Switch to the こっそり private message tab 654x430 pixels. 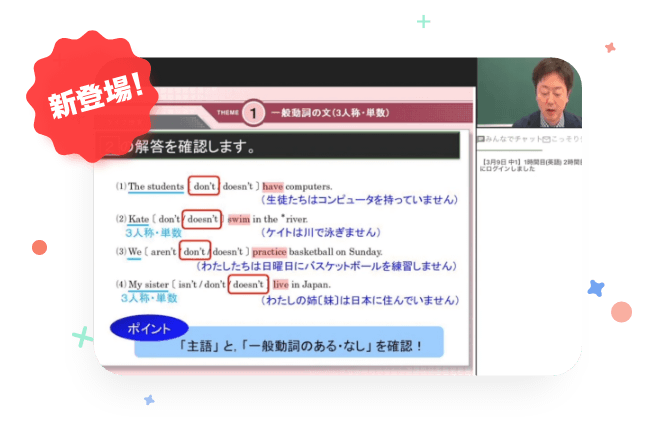tap(564, 139)
